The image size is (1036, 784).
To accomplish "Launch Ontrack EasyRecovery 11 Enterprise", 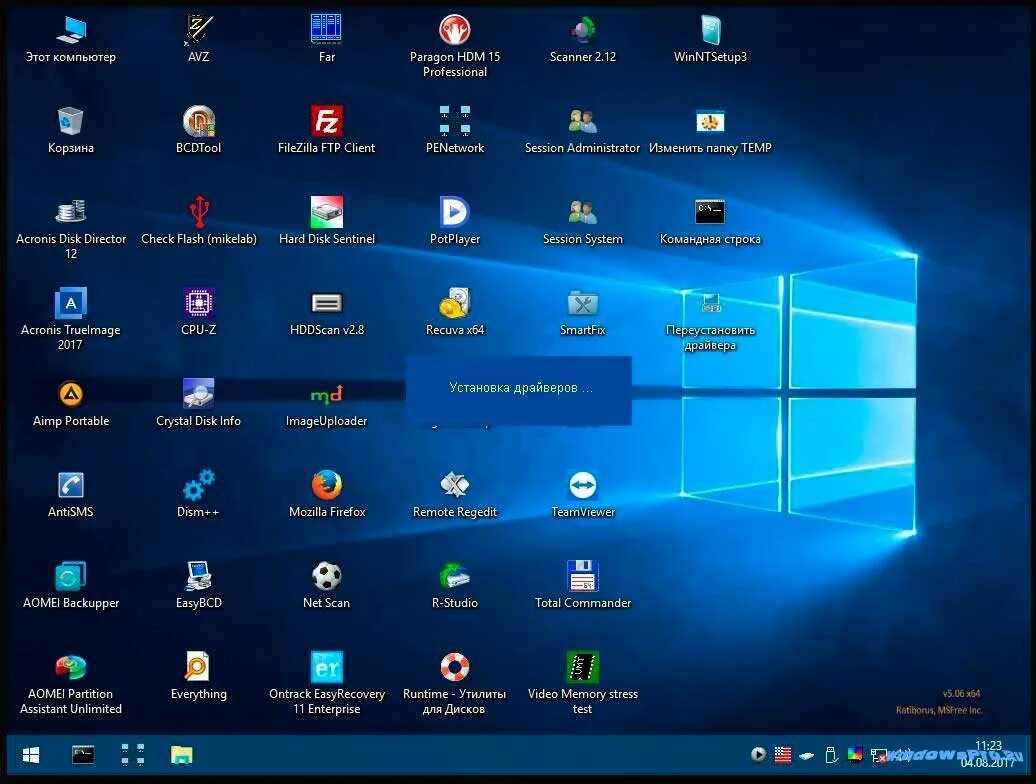I will coord(326,683).
